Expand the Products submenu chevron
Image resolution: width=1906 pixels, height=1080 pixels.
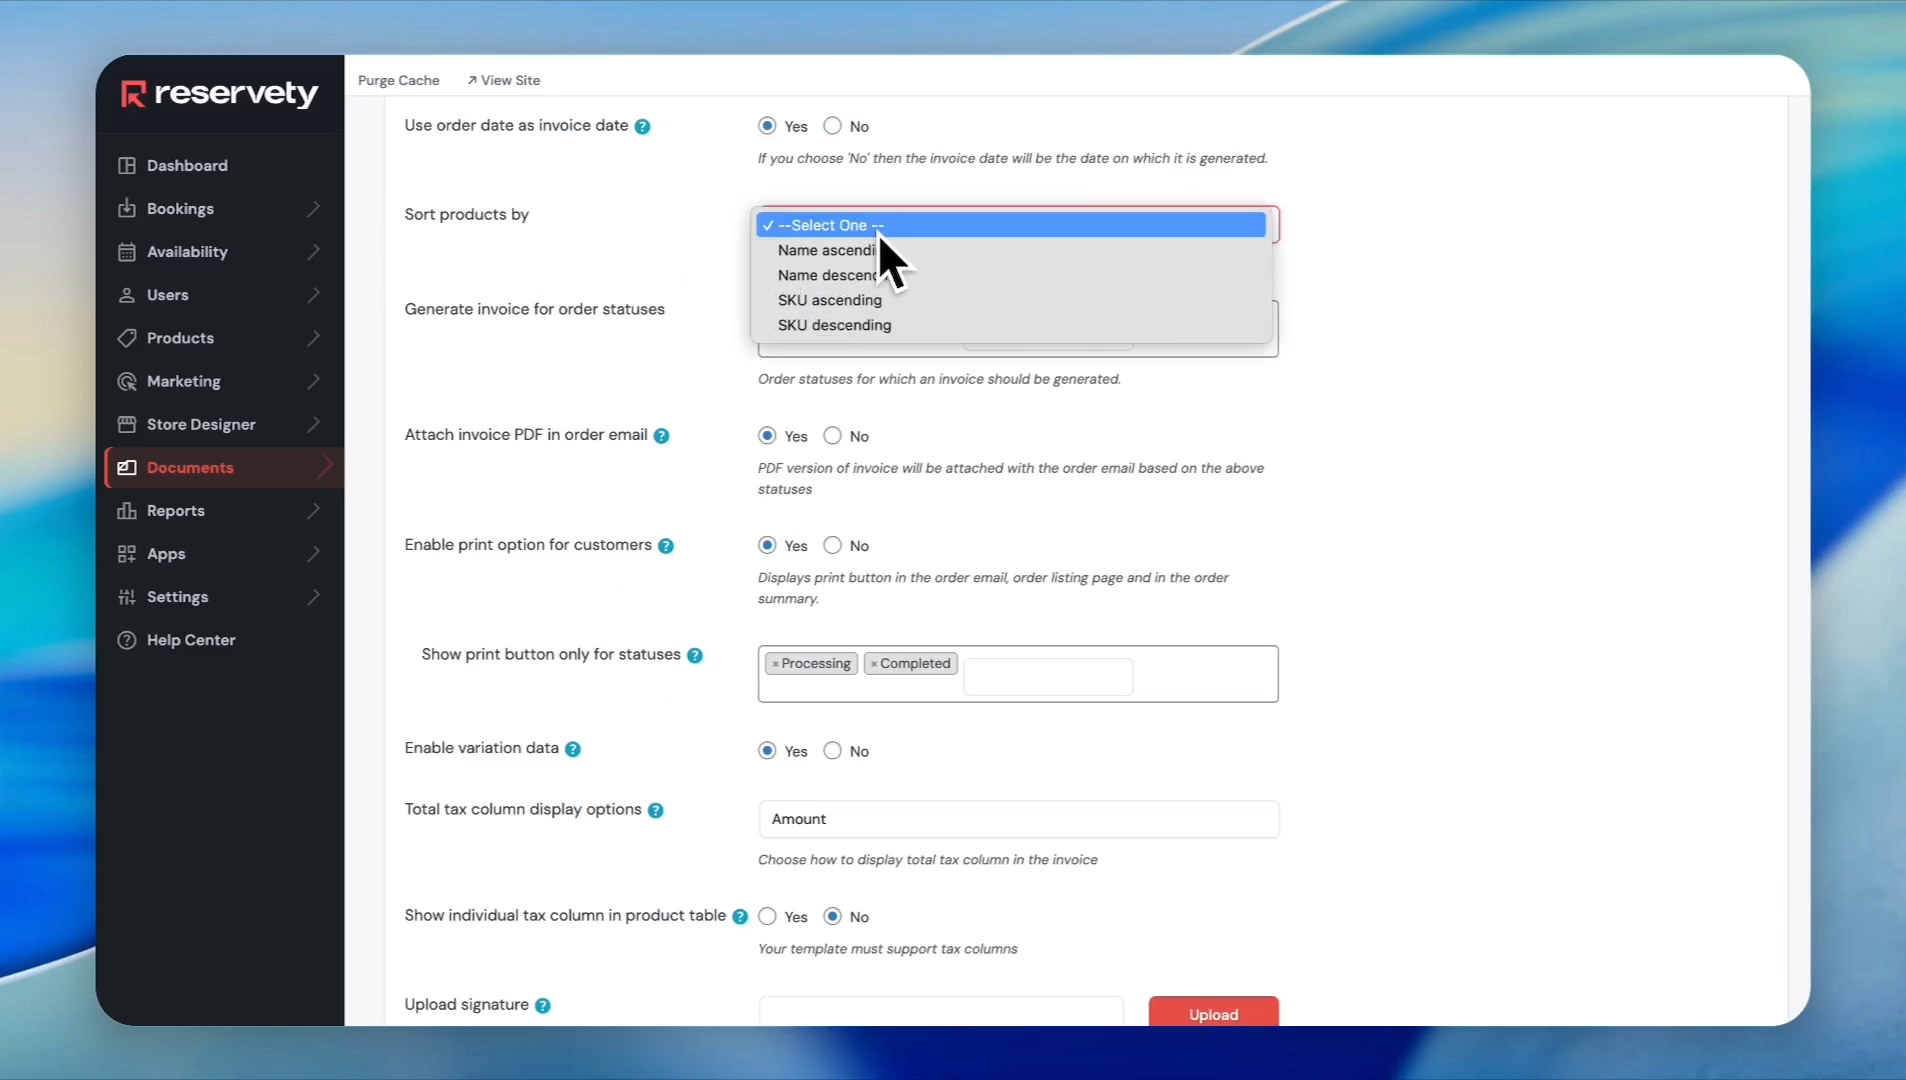click(x=314, y=338)
